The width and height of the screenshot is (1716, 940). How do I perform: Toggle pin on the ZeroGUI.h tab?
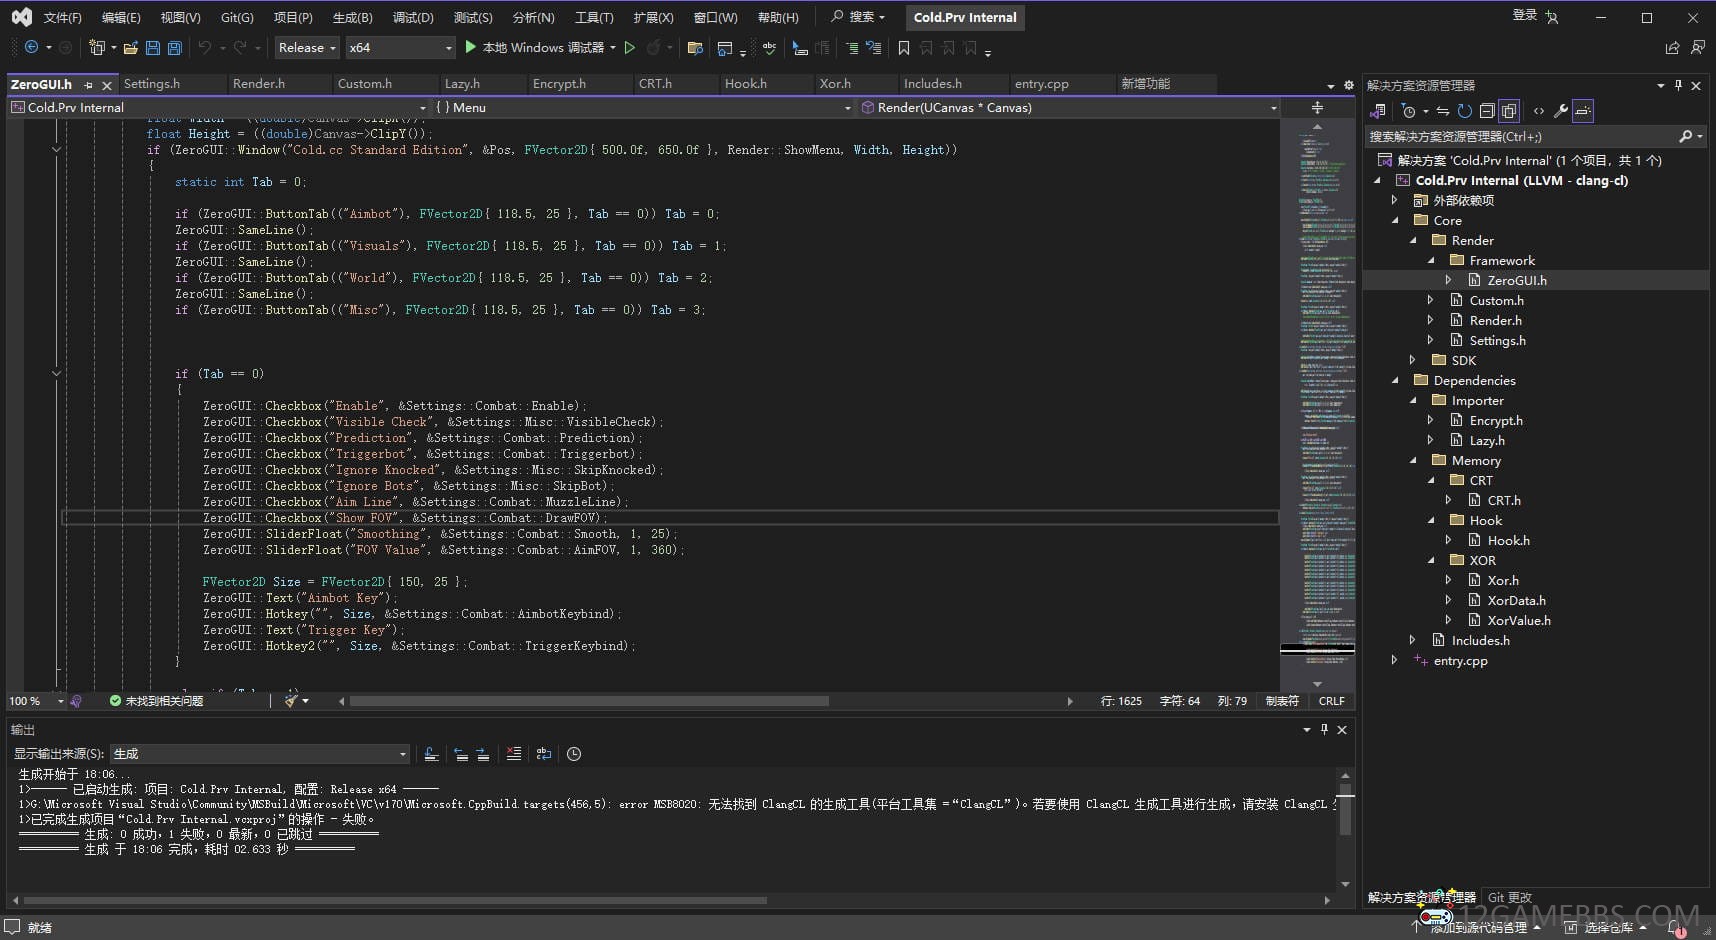(89, 85)
